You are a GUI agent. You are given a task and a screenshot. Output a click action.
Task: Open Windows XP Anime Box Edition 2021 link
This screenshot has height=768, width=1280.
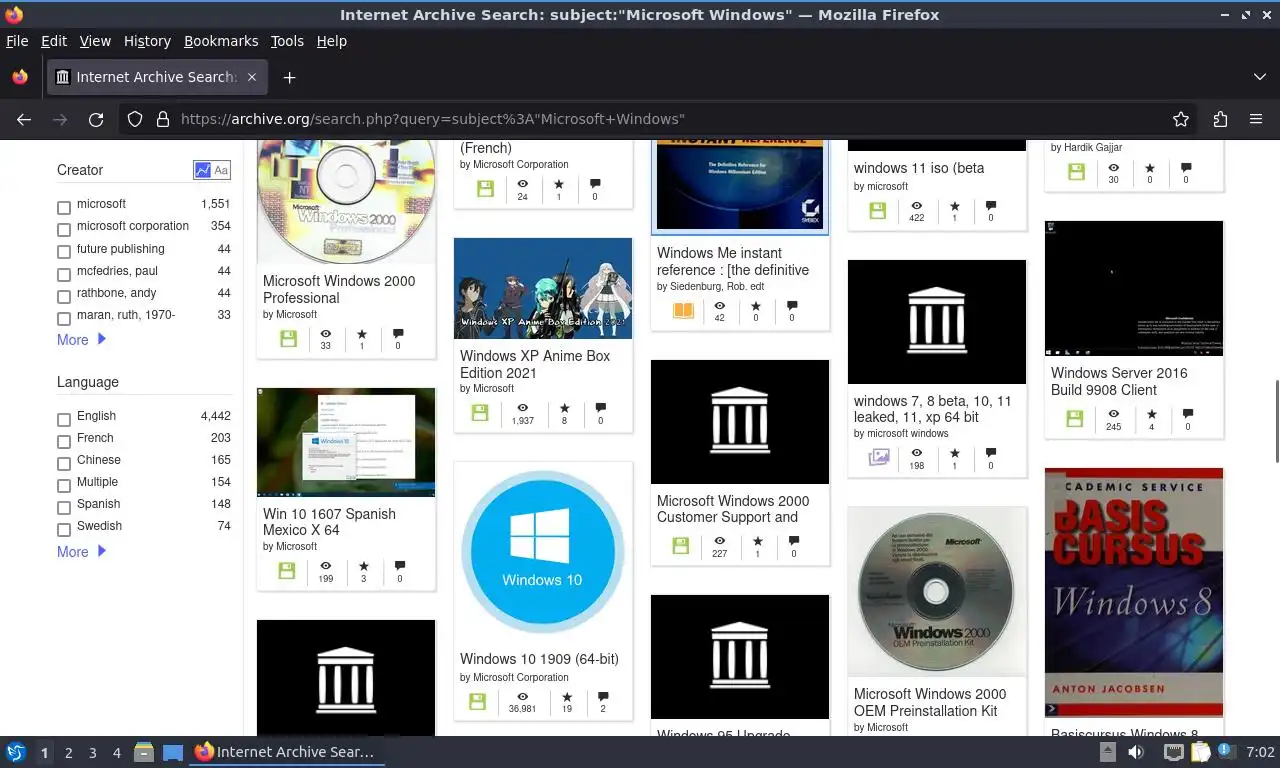(x=535, y=364)
